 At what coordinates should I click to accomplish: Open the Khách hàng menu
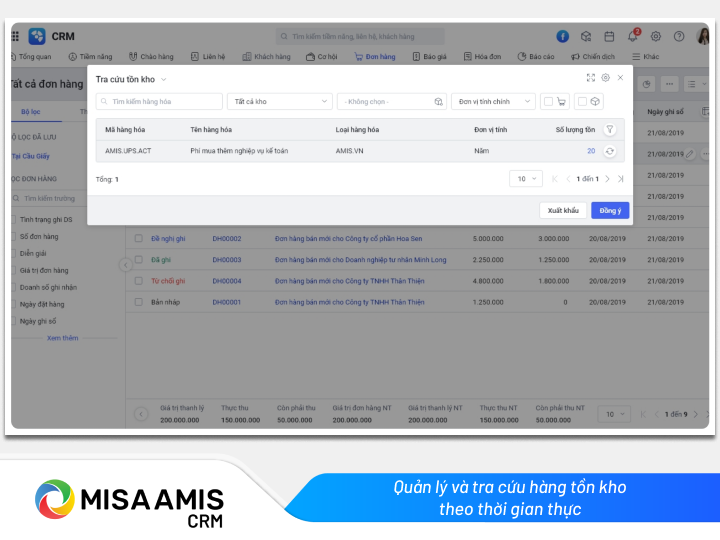(x=266, y=56)
